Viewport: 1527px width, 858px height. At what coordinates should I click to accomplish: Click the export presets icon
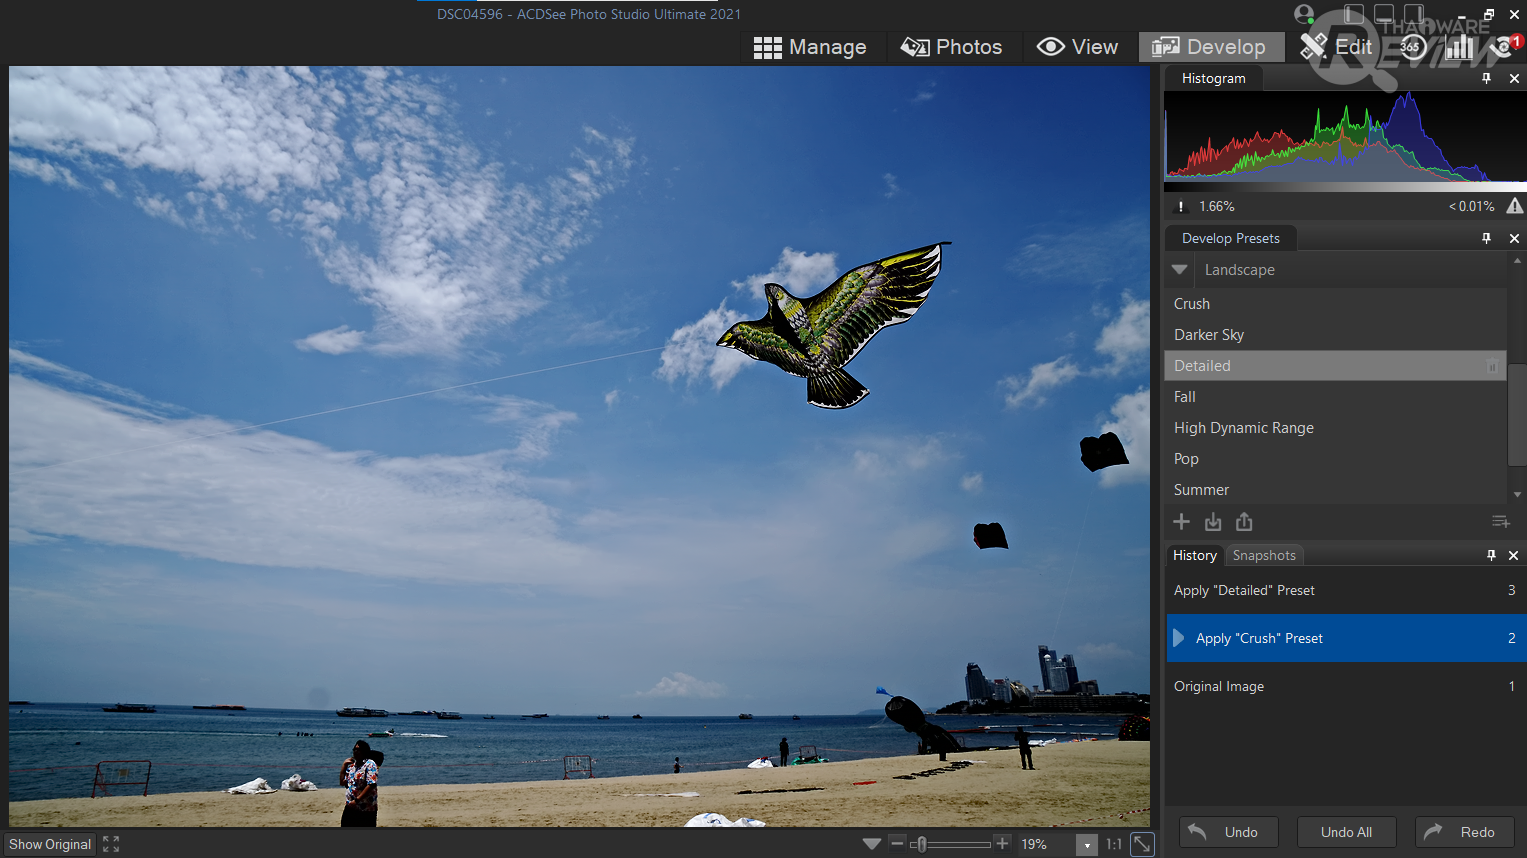(x=1244, y=522)
